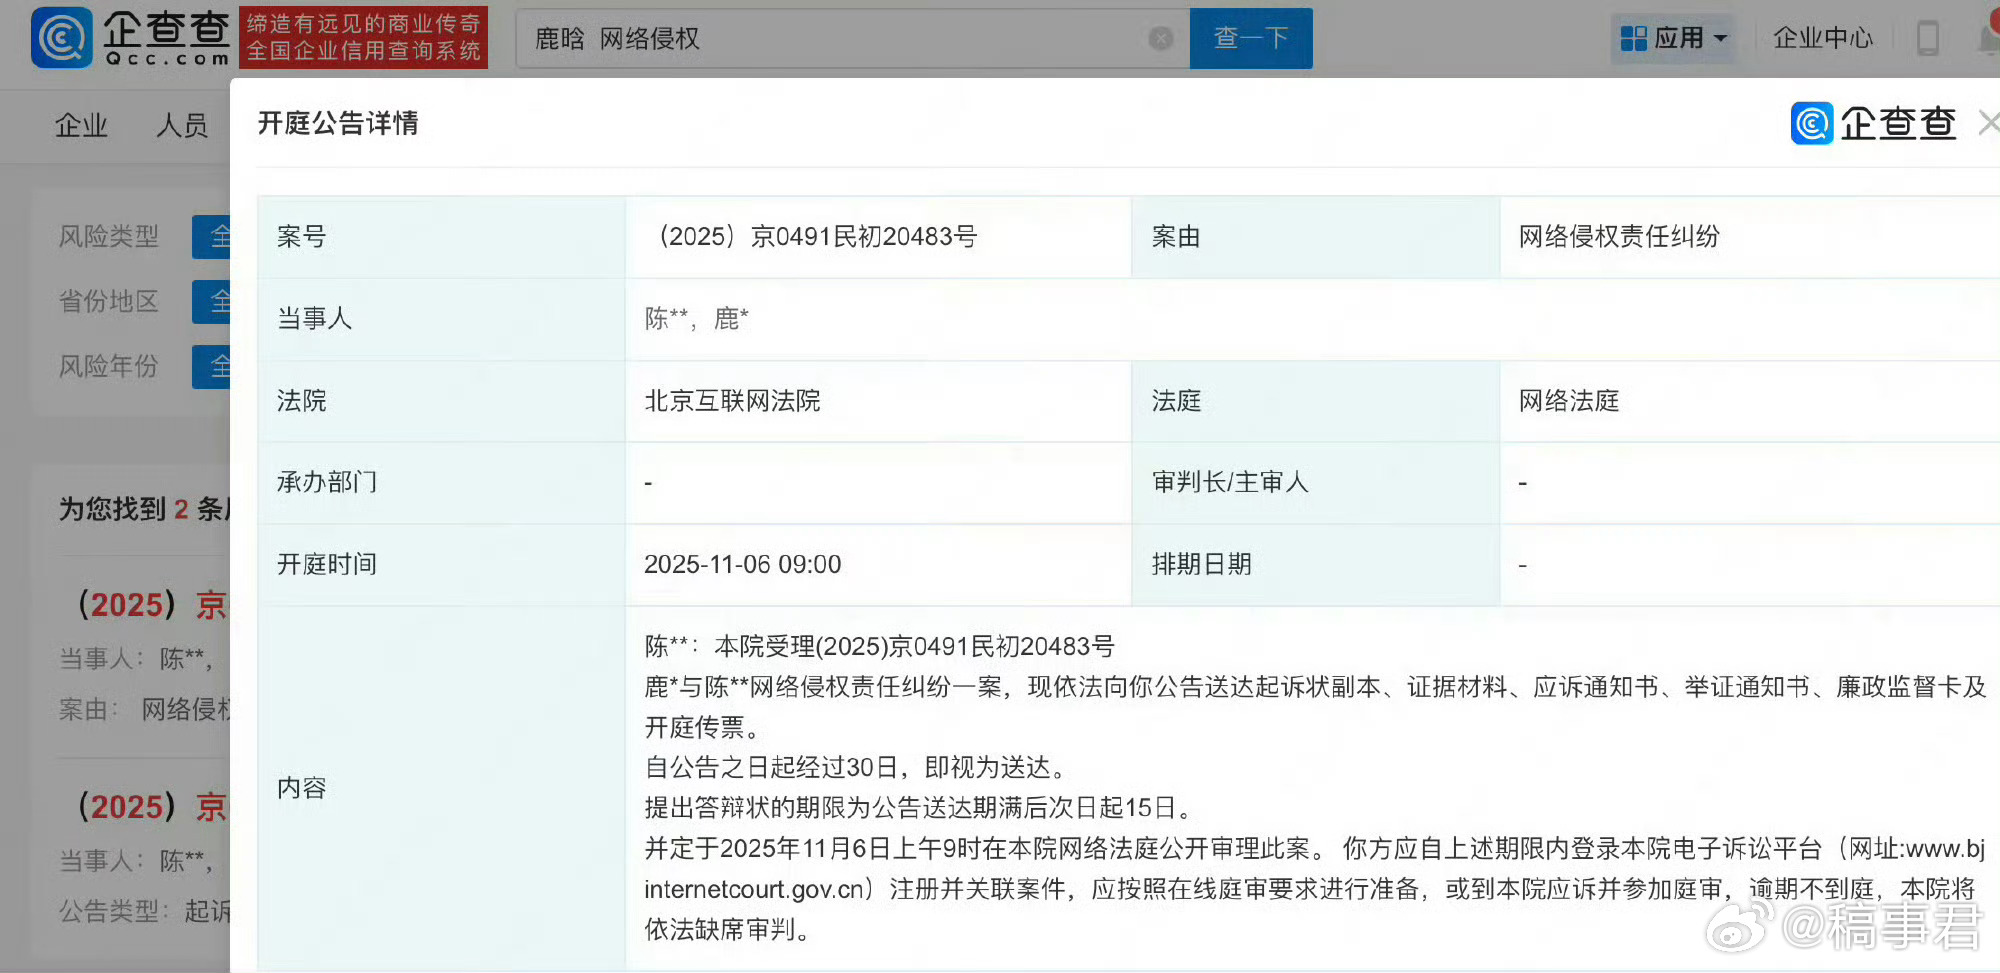Click the 案号 label cell
The image size is (2000, 973).
point(442,237)
